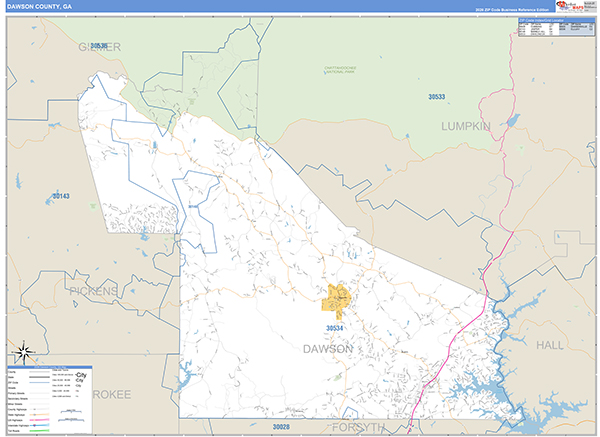Click ZIP code label 30534

click(334, 328)
